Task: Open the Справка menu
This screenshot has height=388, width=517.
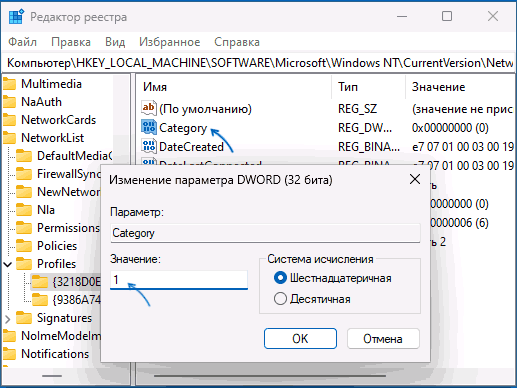Action: pos(237,42)
